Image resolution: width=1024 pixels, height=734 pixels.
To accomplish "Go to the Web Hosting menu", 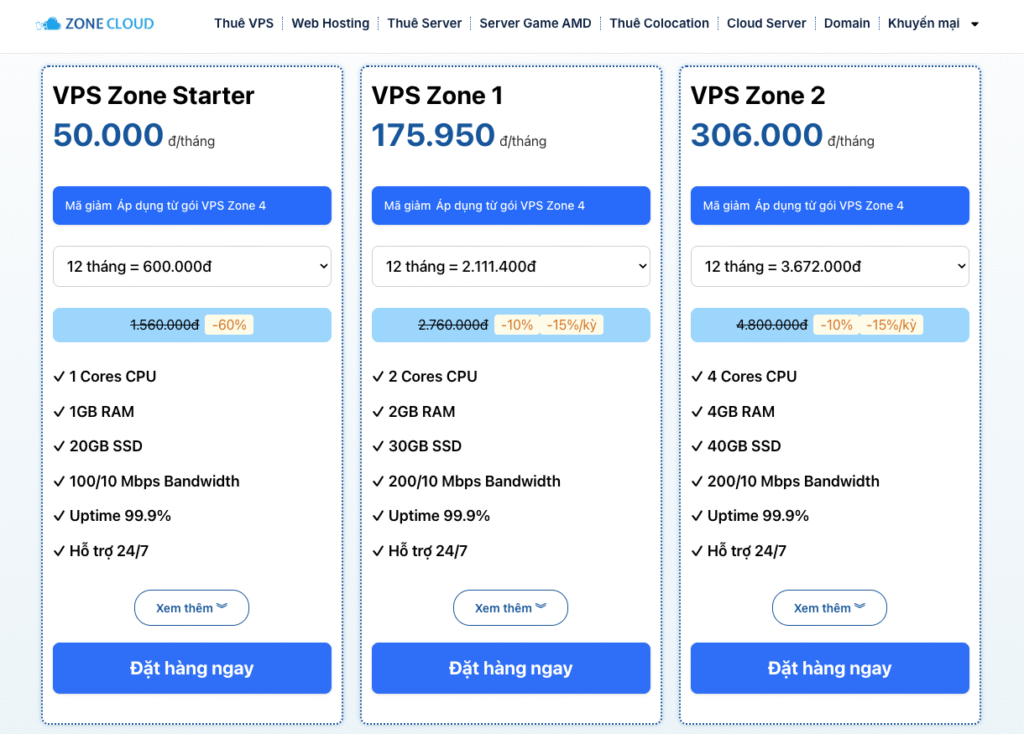I will point(330,23).
